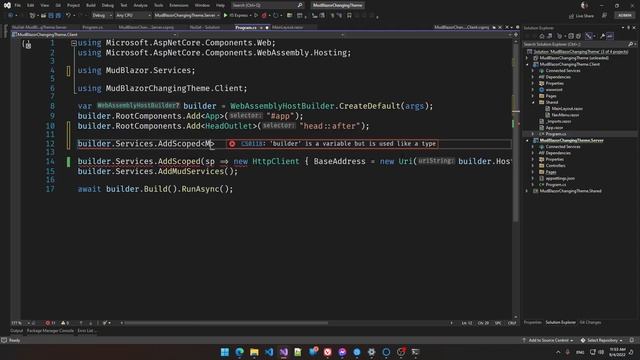Screen dimensions: 640x360
Task: Open the File menu
Action: pos(18,5)
